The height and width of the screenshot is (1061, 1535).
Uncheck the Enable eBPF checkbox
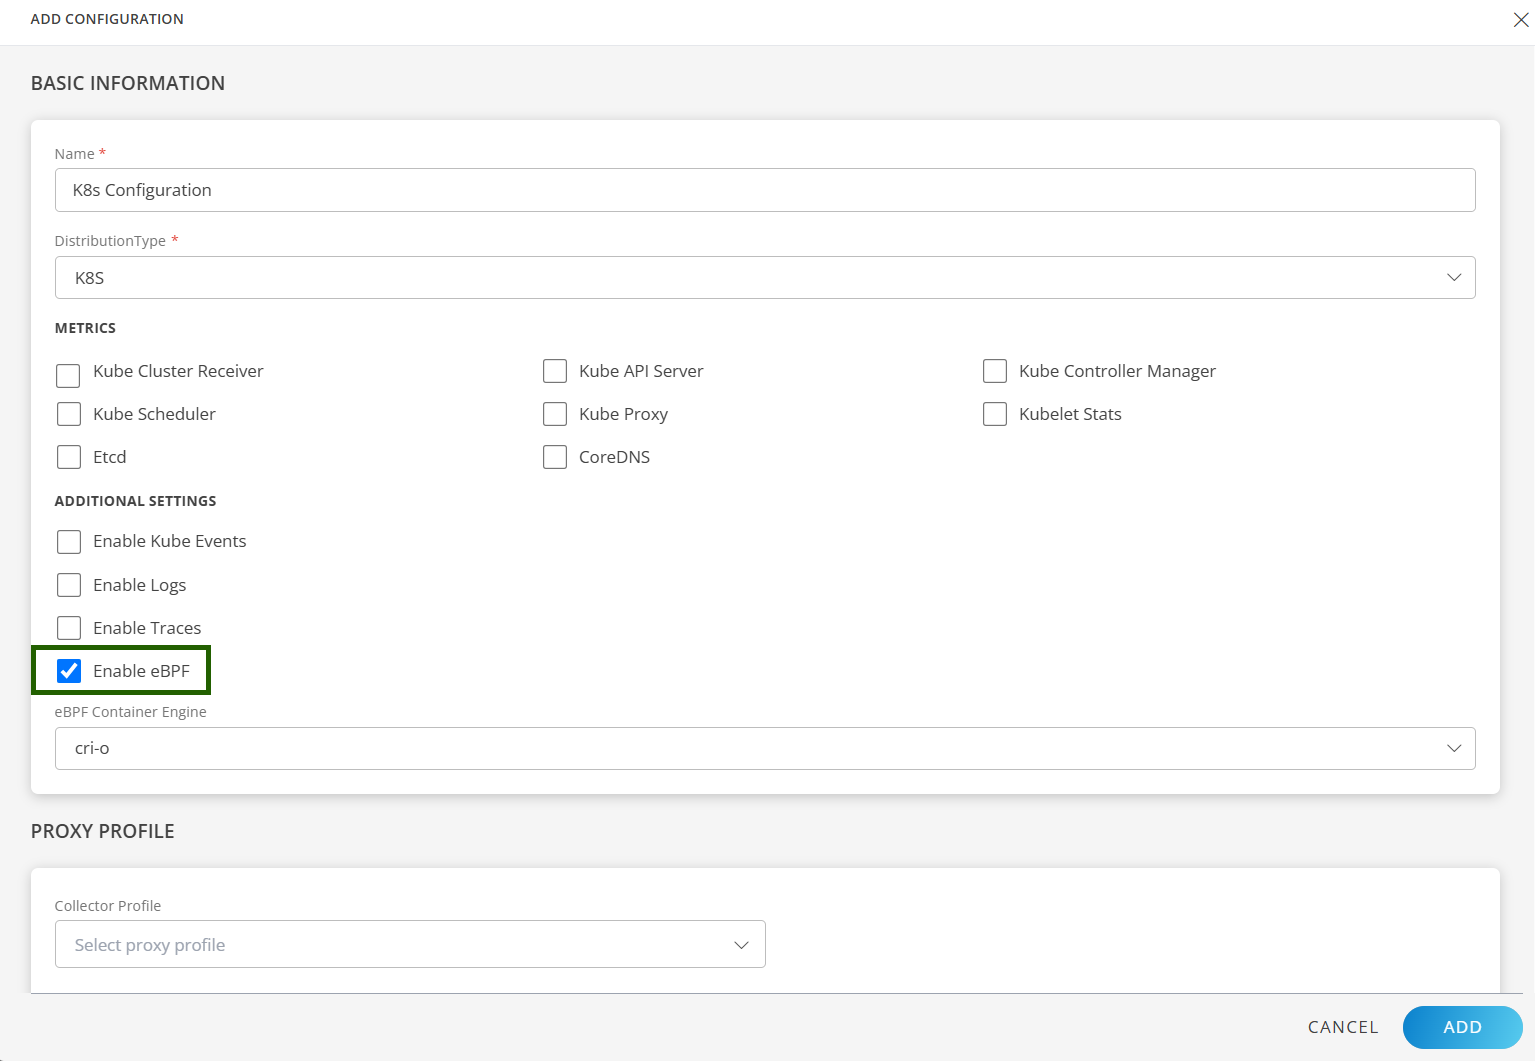69,671
